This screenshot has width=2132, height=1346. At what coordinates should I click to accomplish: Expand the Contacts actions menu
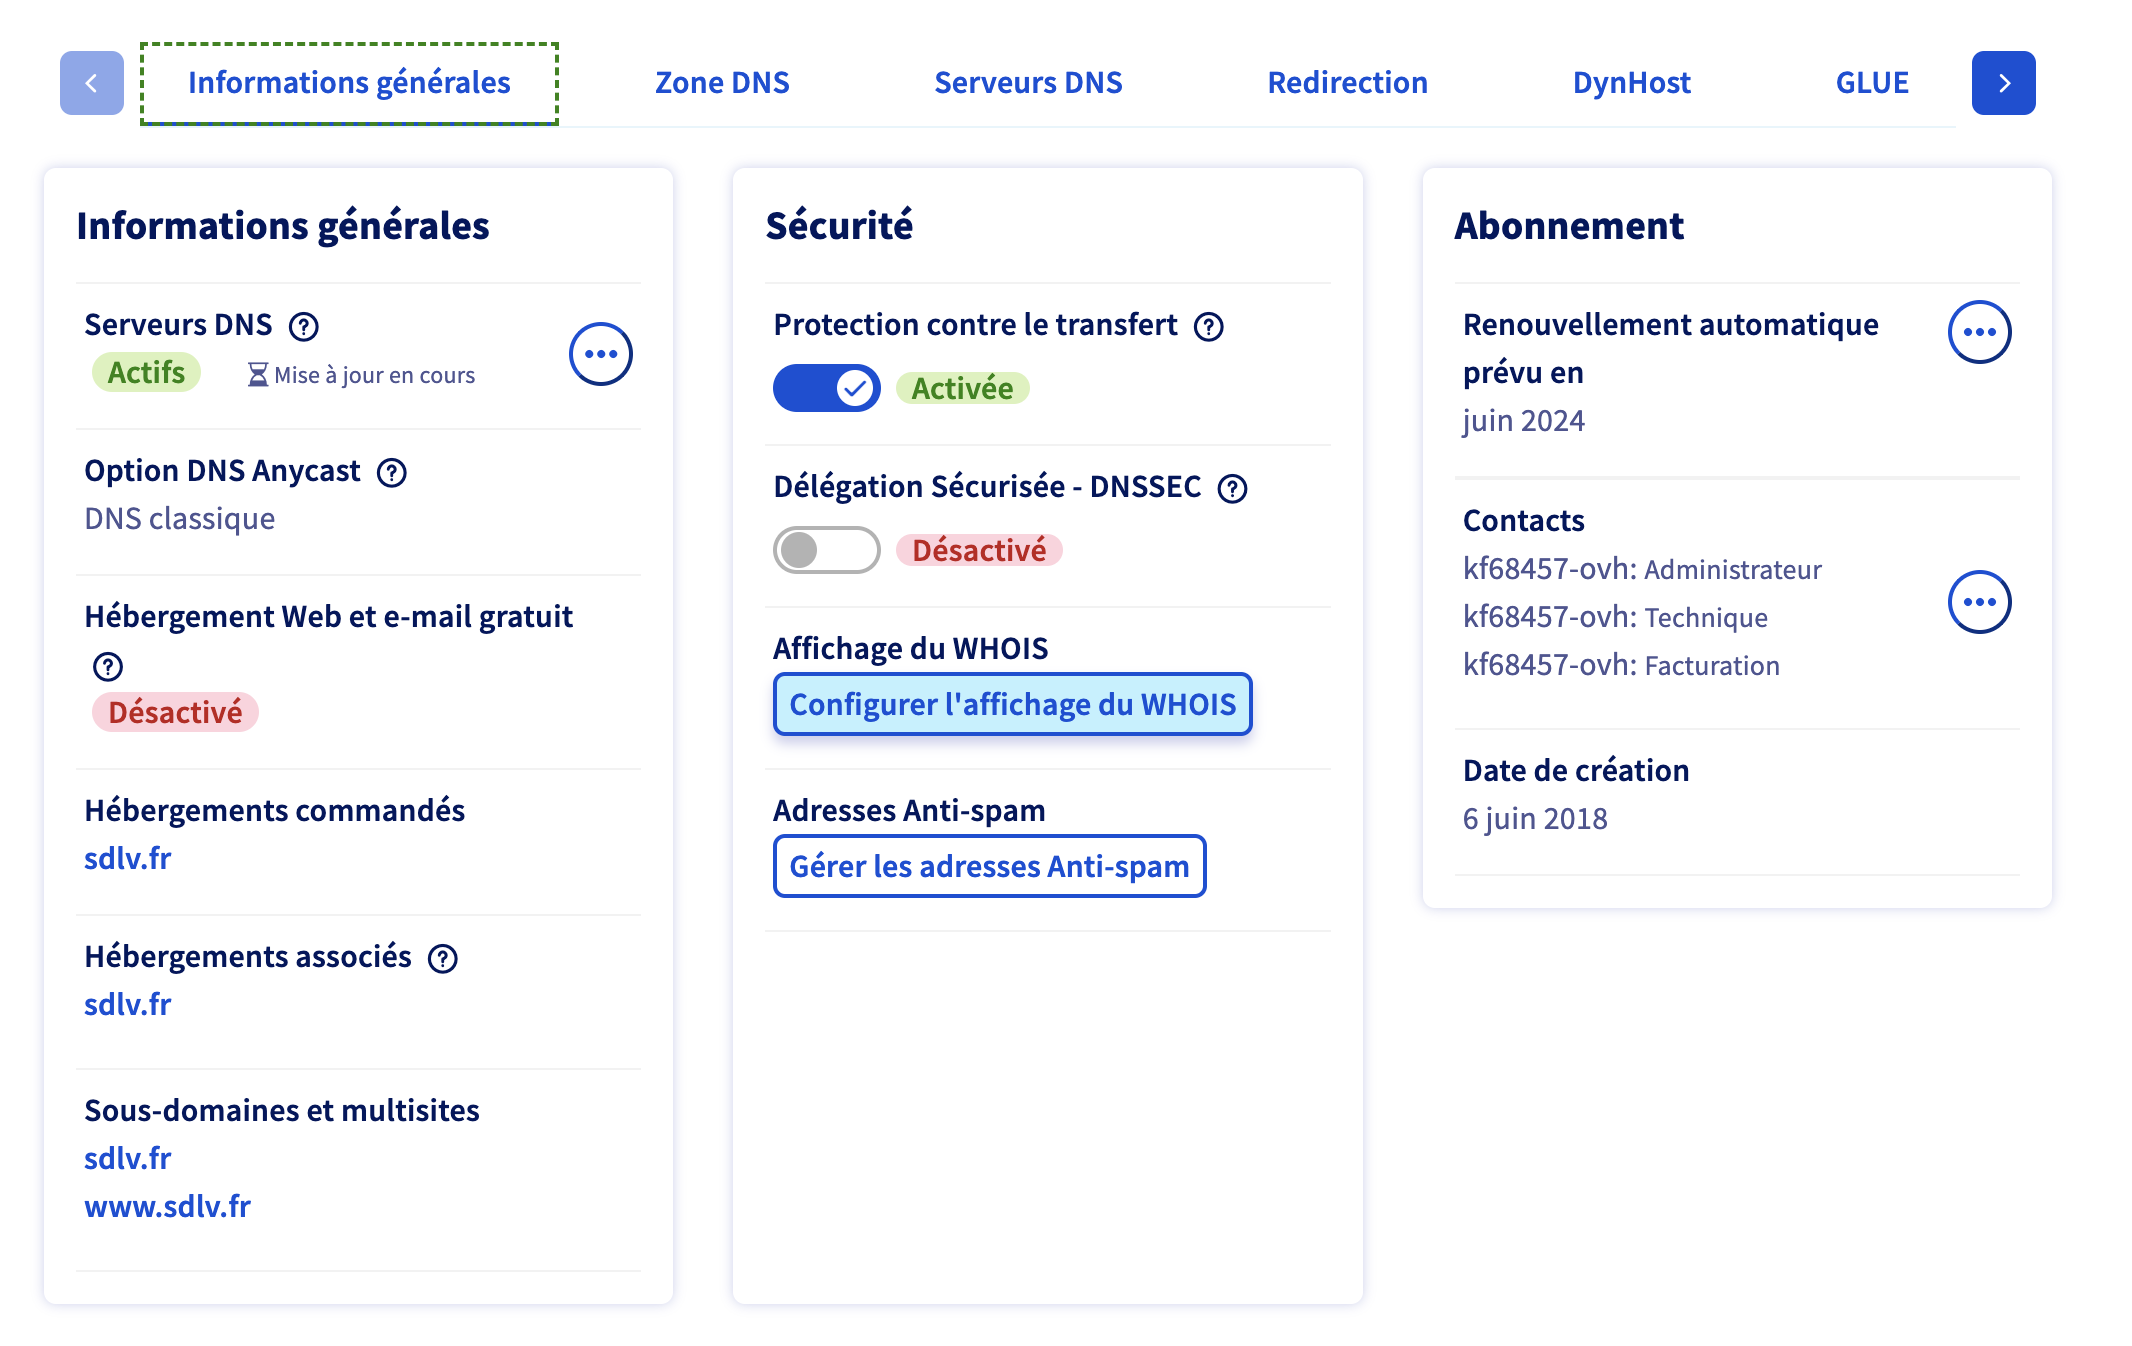[1979, 602]
